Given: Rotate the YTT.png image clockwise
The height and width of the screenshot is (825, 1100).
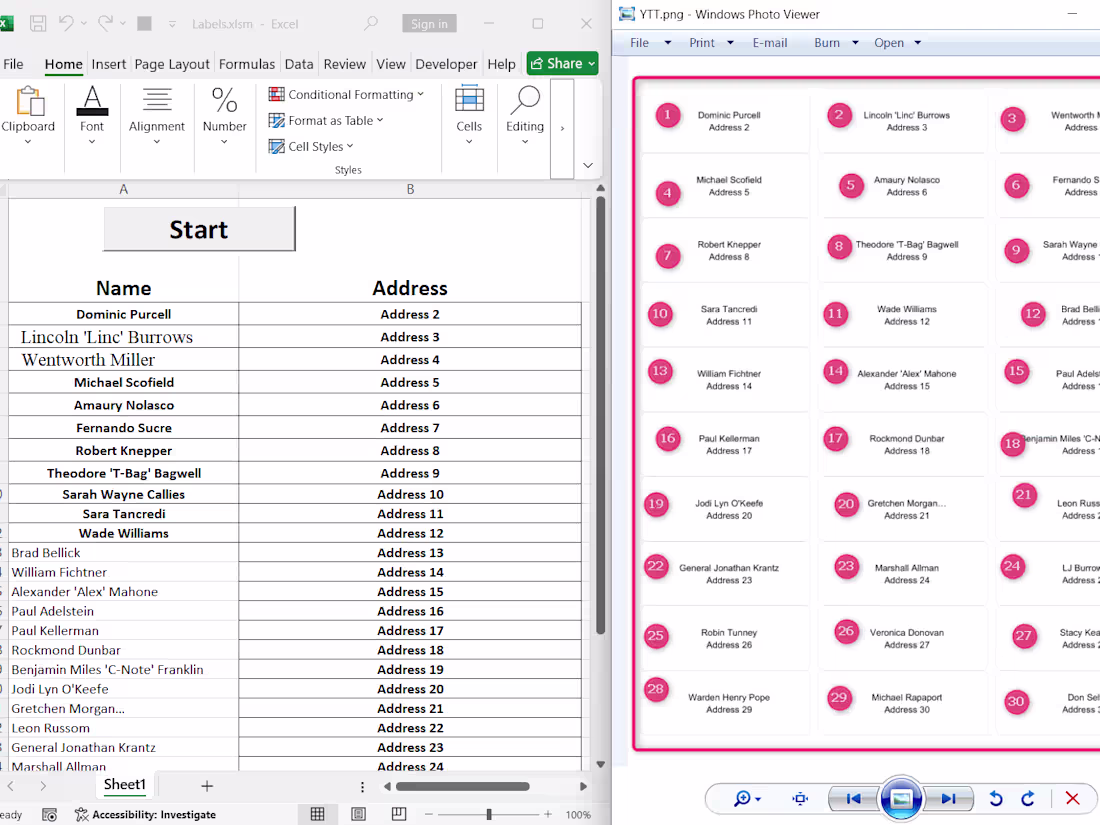Looking at the screenshot, I should [x=1027, y=798].
